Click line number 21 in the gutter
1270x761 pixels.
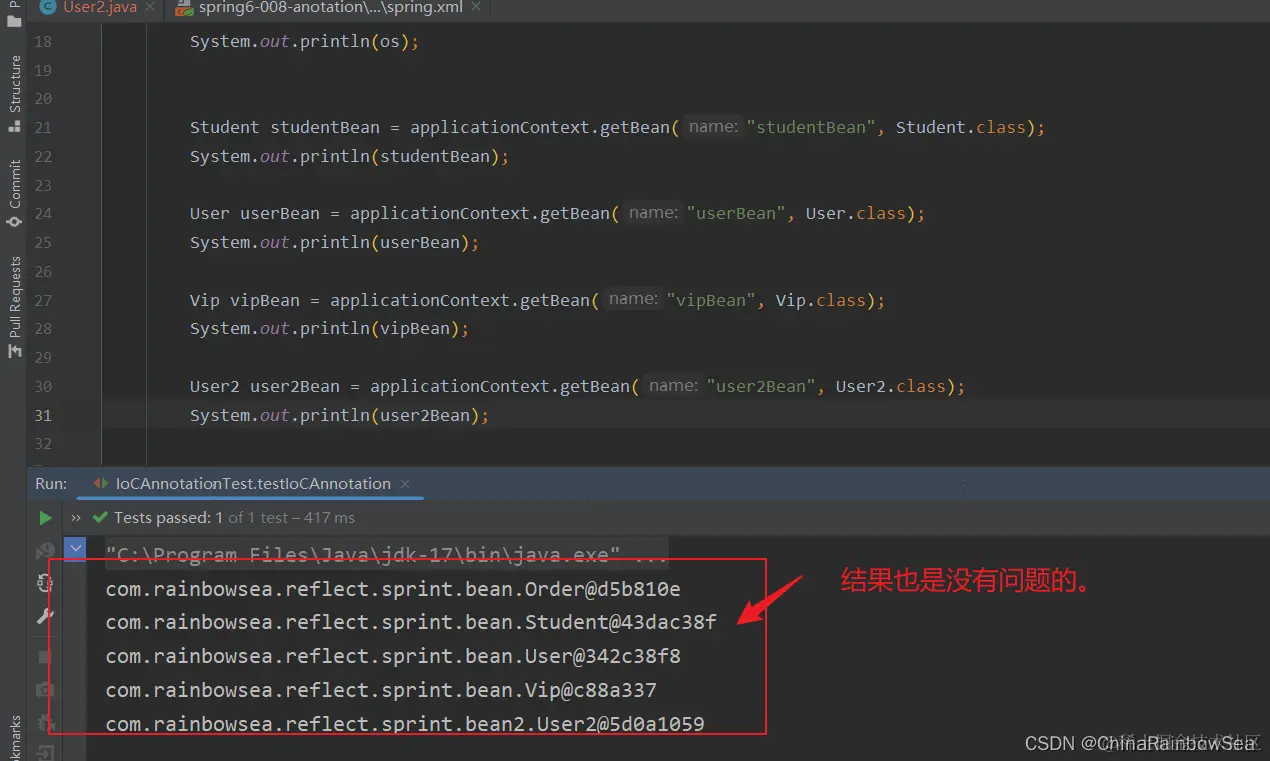43,128
